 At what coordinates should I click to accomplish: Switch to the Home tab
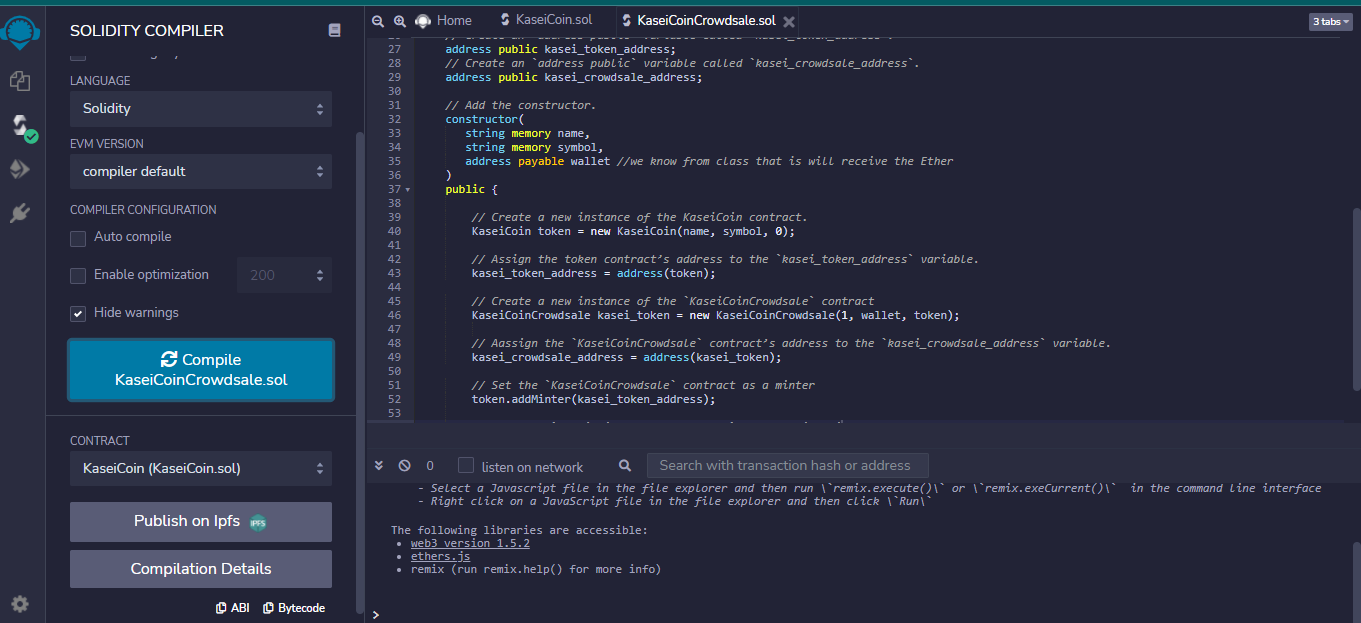(443, 20)
